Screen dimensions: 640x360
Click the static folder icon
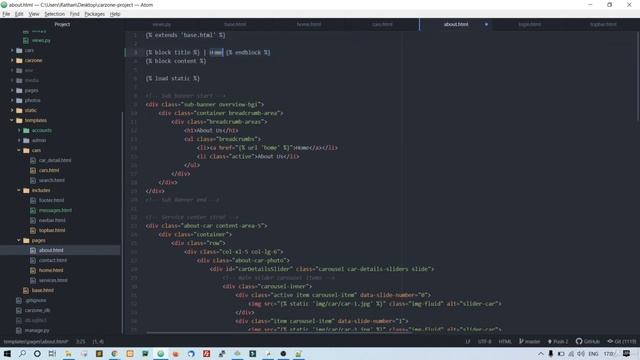[x=19, y=110]
